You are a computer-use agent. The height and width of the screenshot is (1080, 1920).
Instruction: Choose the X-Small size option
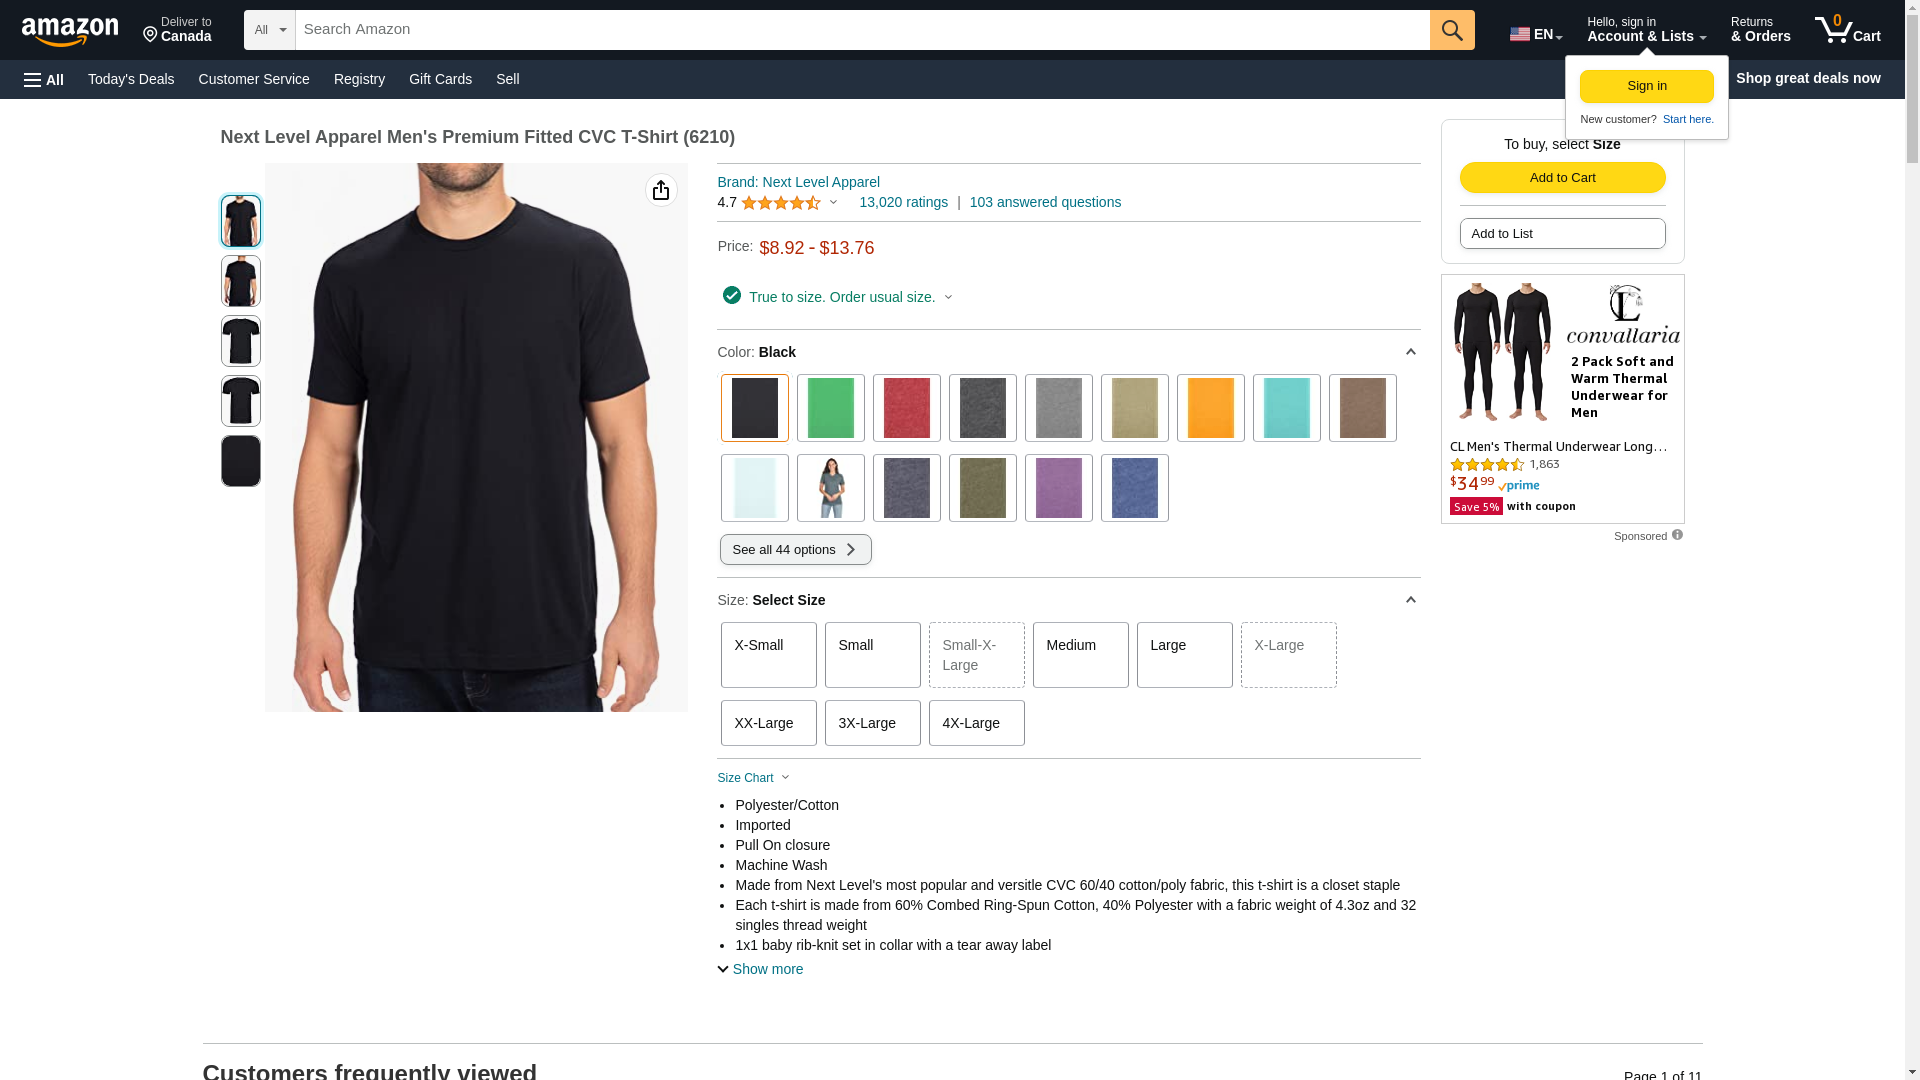pyautogui.click(x=768, y=655)
